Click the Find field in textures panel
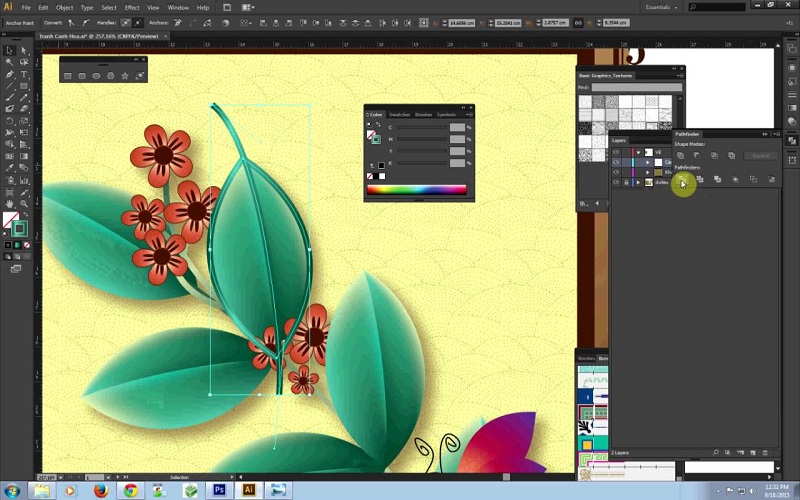Screen dimensions: 800x500 point(637,87)
